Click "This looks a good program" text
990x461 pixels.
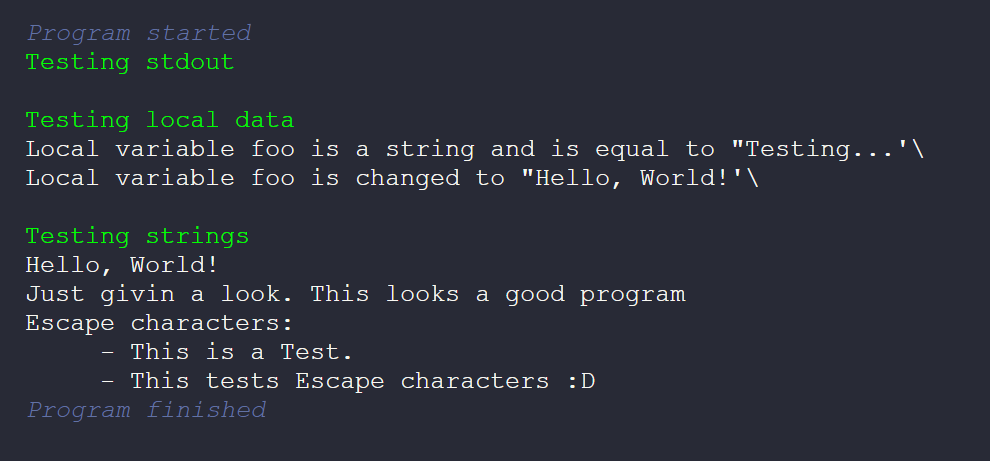[498, 295]
